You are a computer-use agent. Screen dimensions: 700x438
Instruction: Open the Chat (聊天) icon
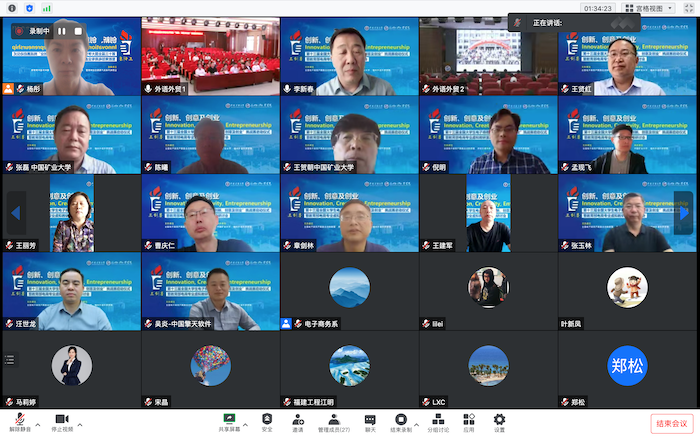pos(370,421)
